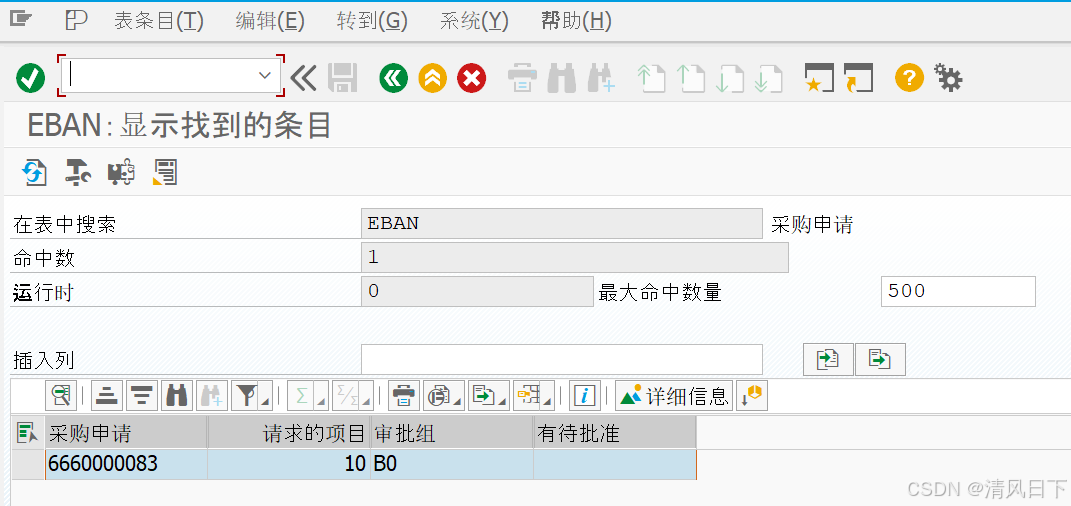Open the 转到(G) menu

pos(372,21)
